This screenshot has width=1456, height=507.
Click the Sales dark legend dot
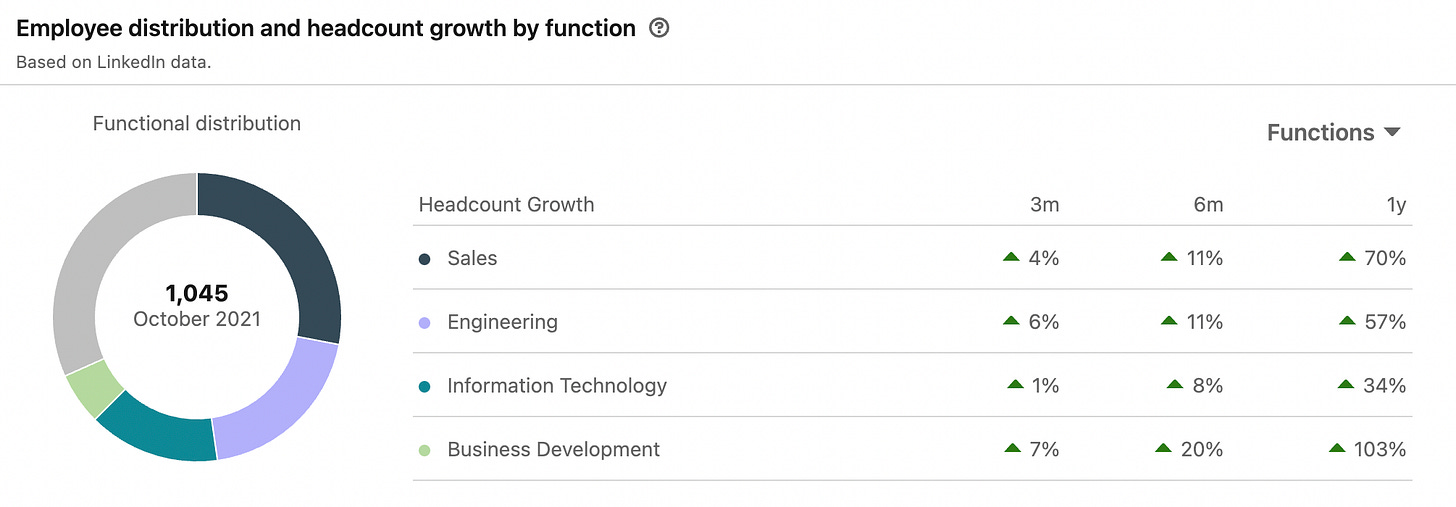click(x=425, y=259)
